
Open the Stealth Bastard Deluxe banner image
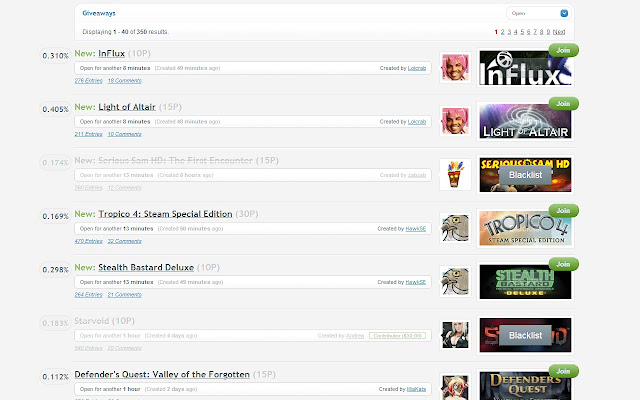(525, 282)
